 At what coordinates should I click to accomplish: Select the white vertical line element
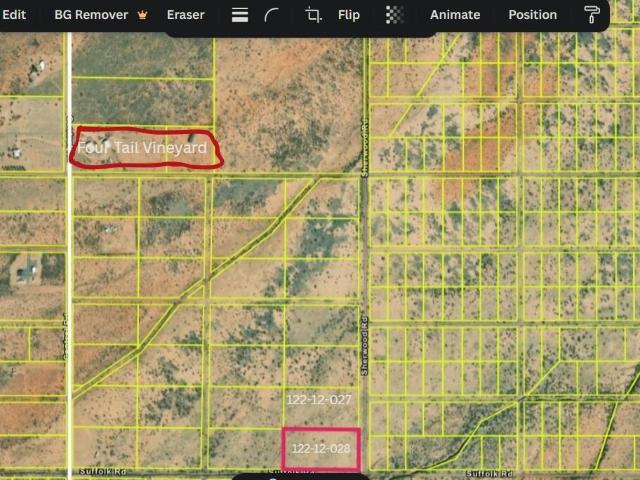click(x=70, y=253)
